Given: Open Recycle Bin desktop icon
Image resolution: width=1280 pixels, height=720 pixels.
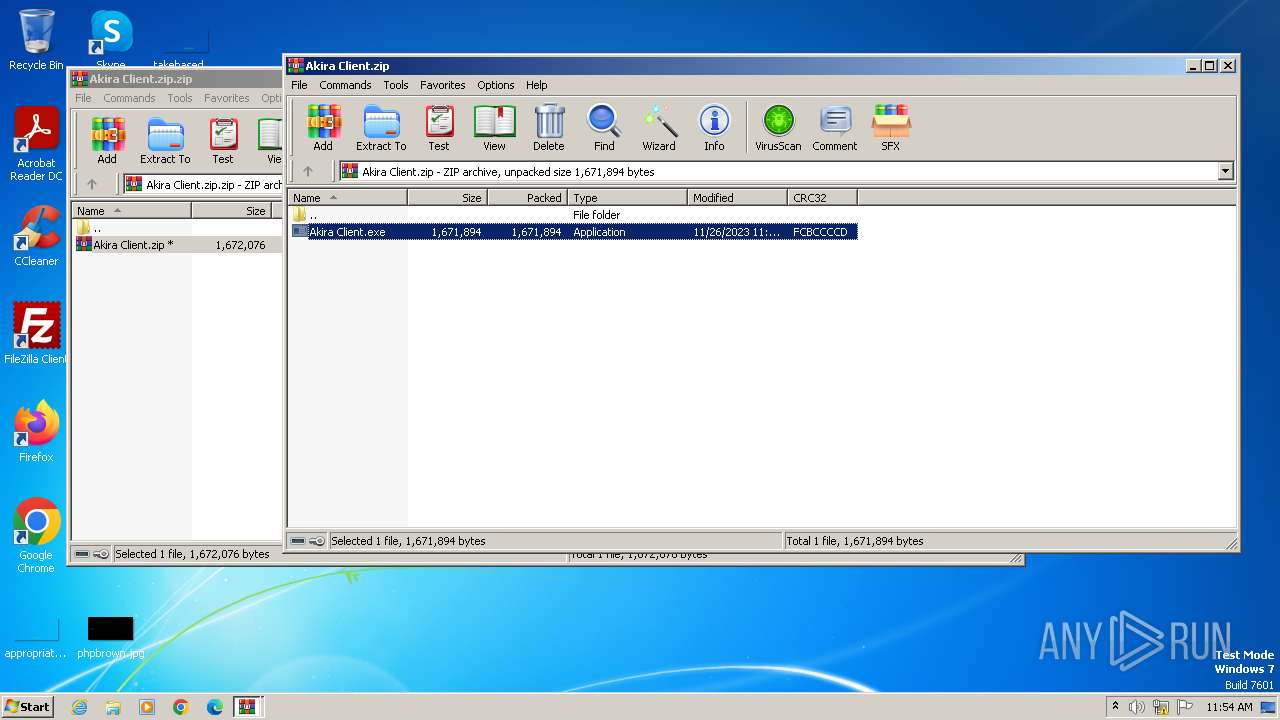Looking at the screenshot, I should point(36,40).
